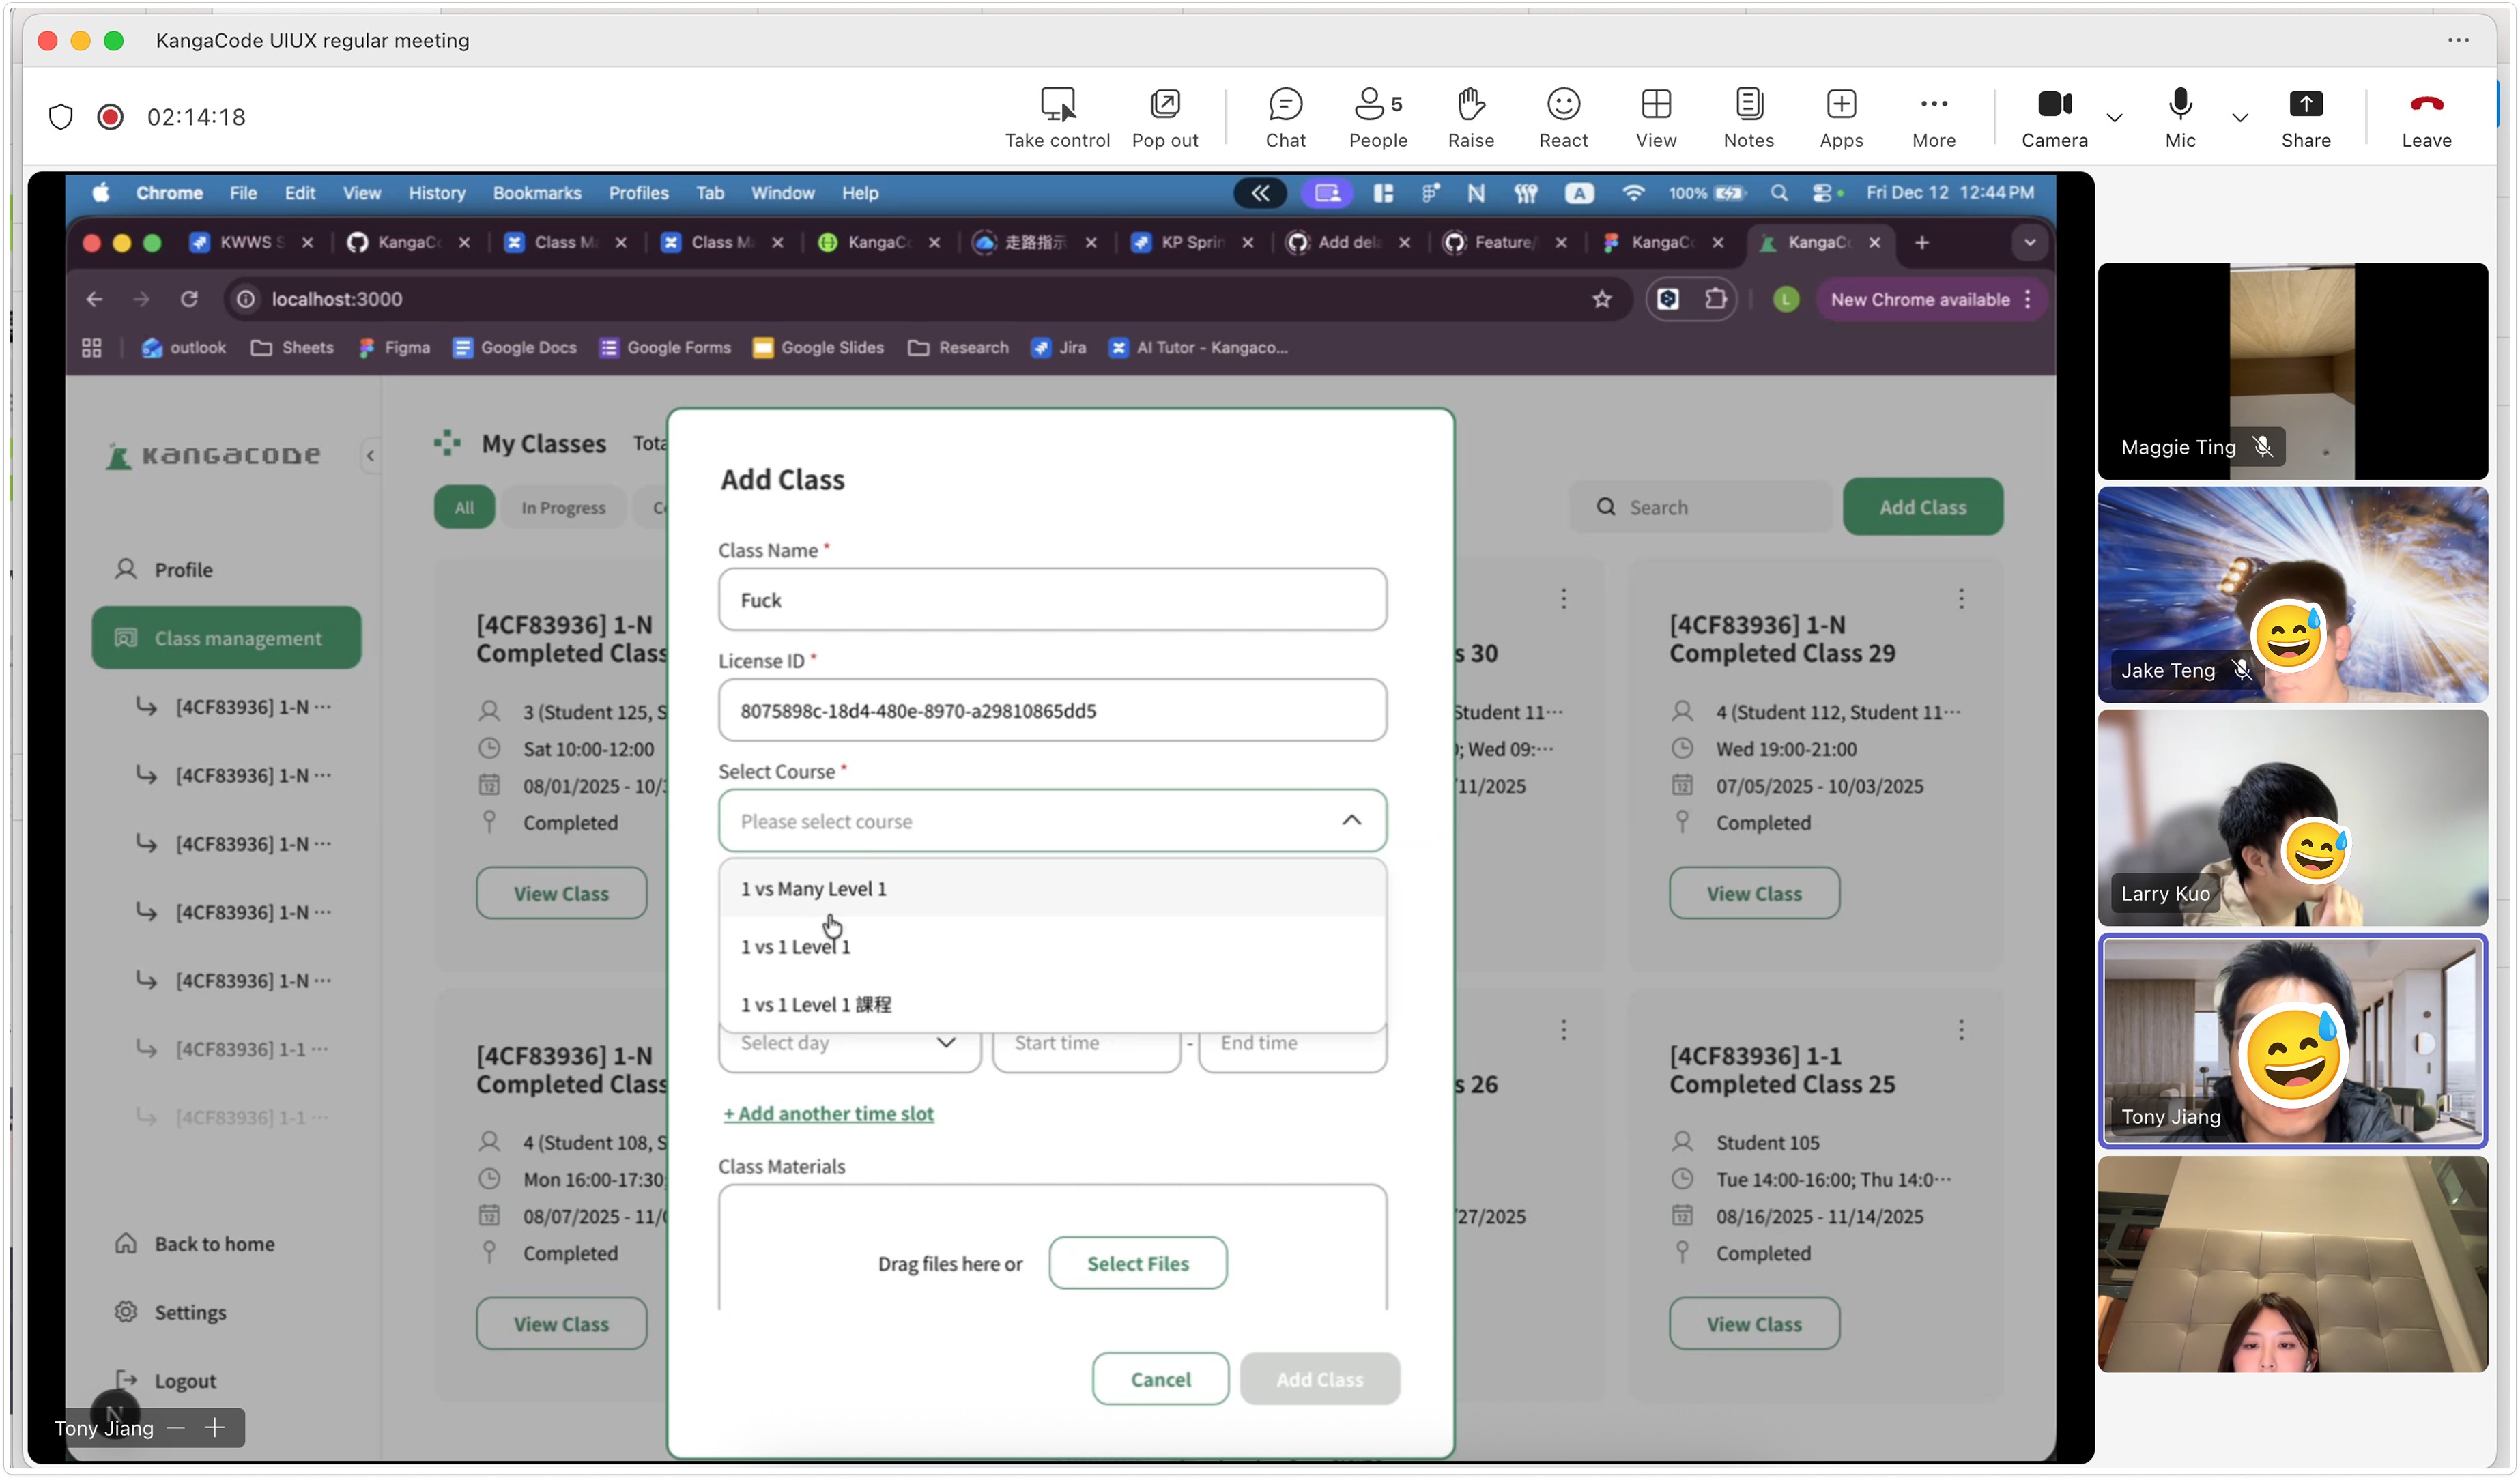Expand the Camera options arrow
This screenshot has height=1480, width=2520.
pyautogui.click(x=2114, y=117)
